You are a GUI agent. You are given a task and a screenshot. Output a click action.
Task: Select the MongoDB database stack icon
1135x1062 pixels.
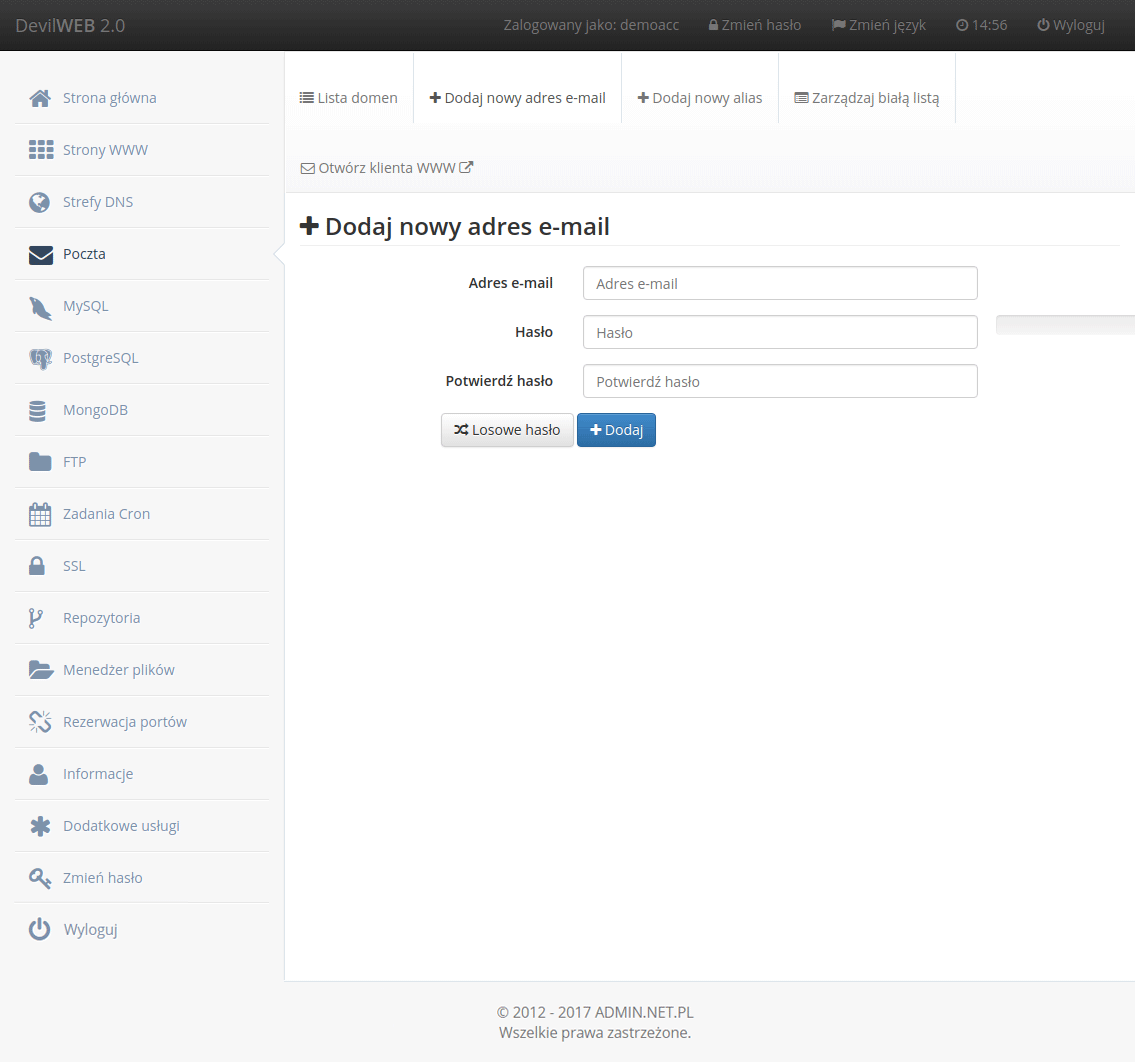[39, 411]
